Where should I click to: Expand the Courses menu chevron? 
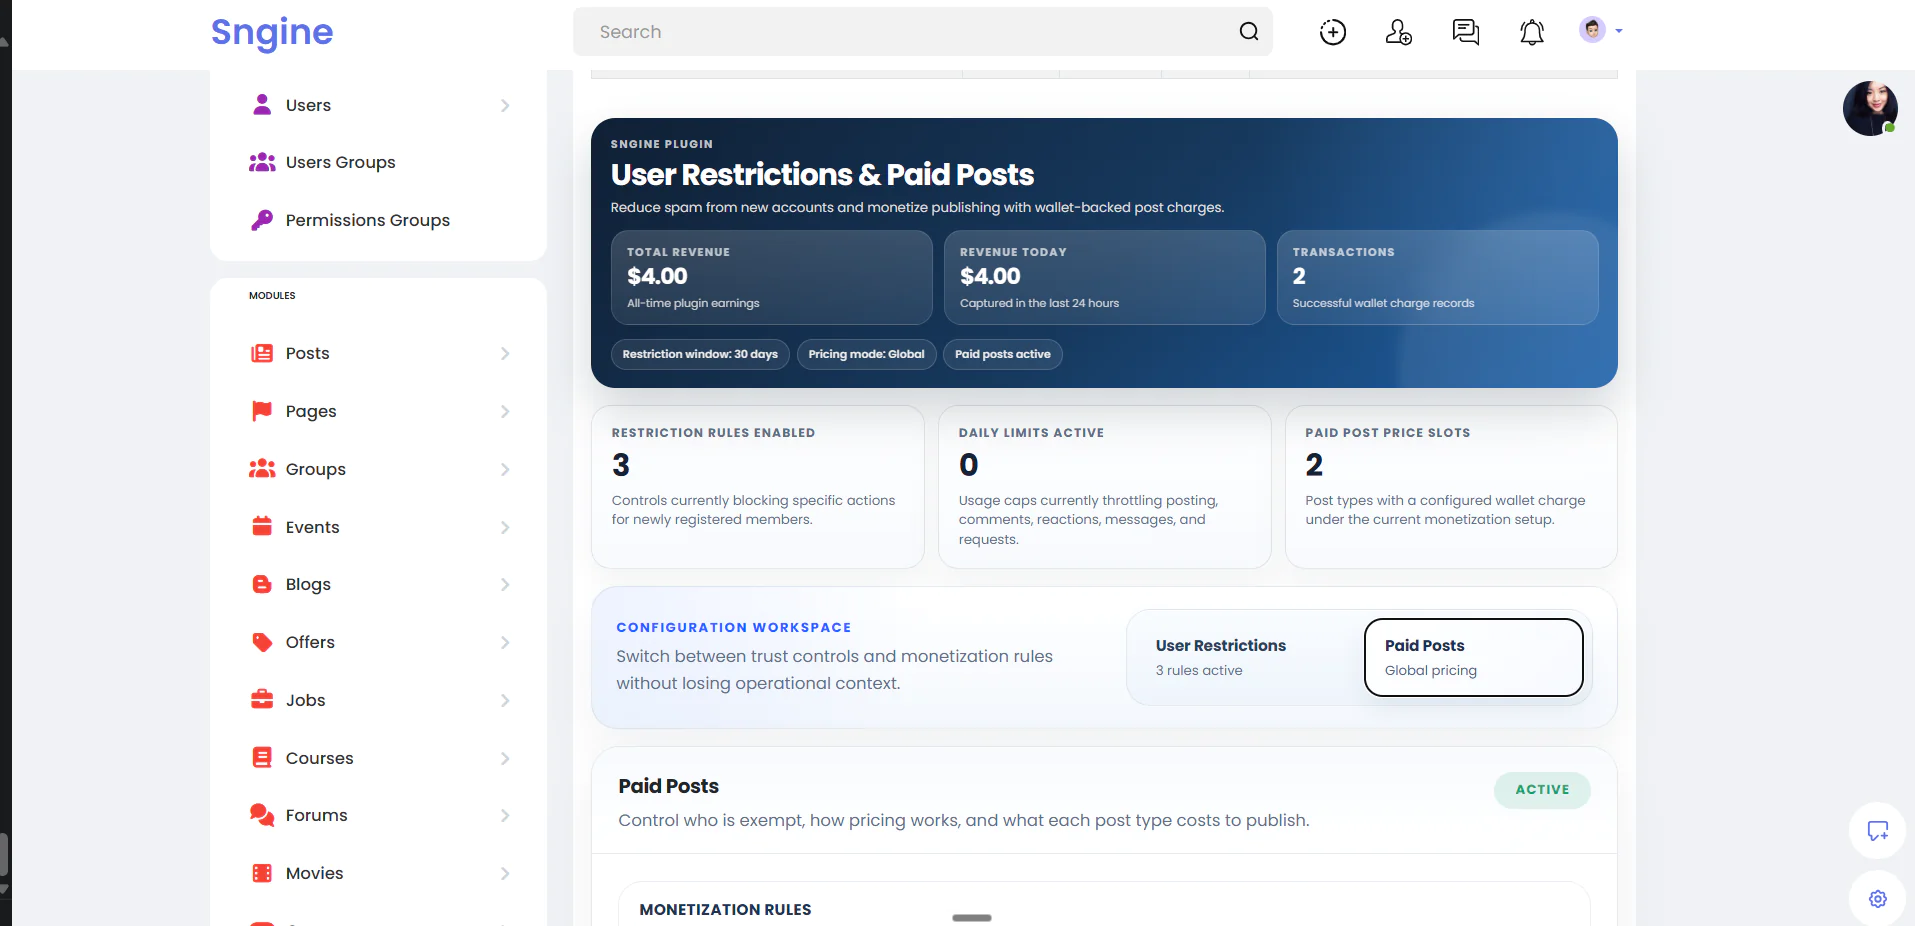(505, 758)
